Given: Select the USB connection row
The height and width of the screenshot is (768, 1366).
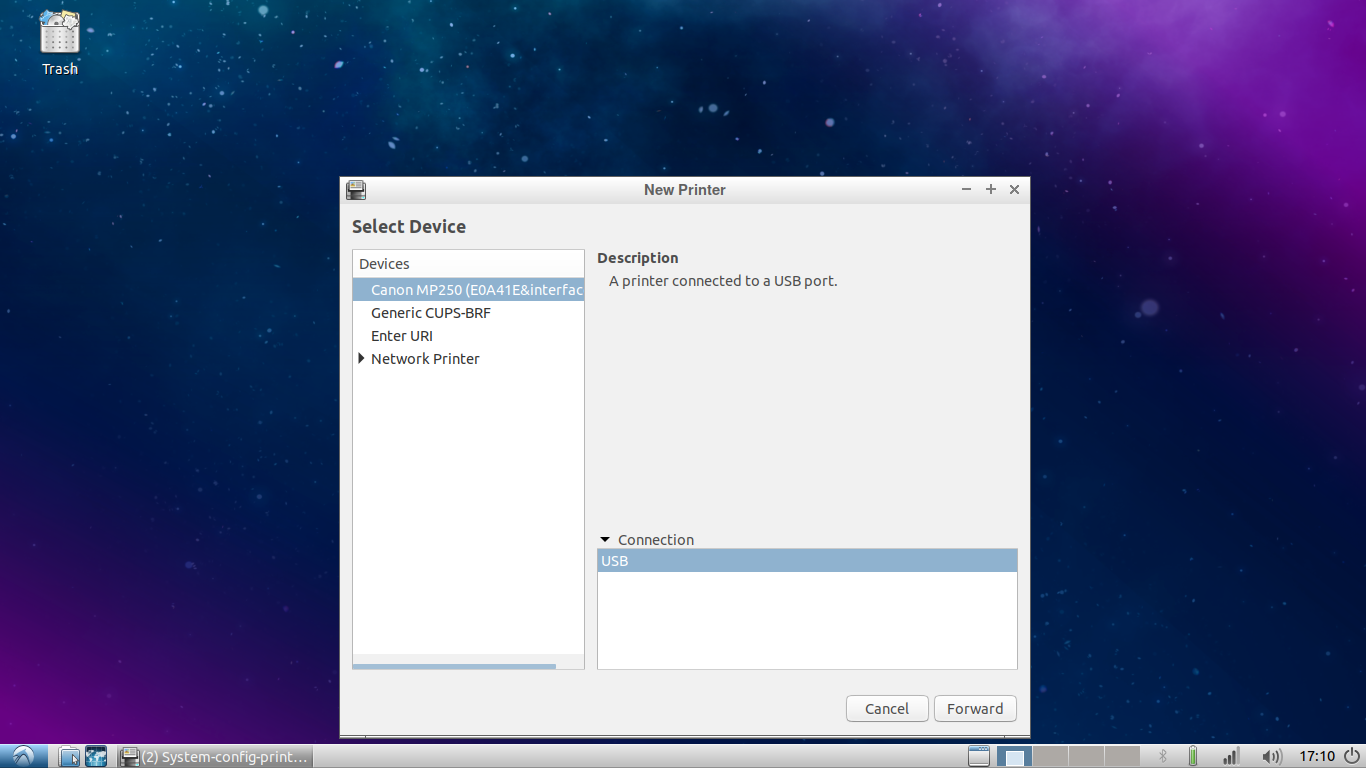Looking at the screenshot, I should [807, 561].
